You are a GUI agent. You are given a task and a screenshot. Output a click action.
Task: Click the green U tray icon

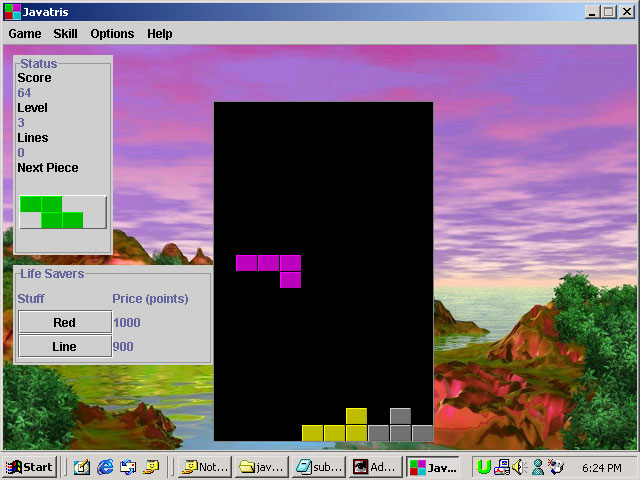click(x=484, y=467)
